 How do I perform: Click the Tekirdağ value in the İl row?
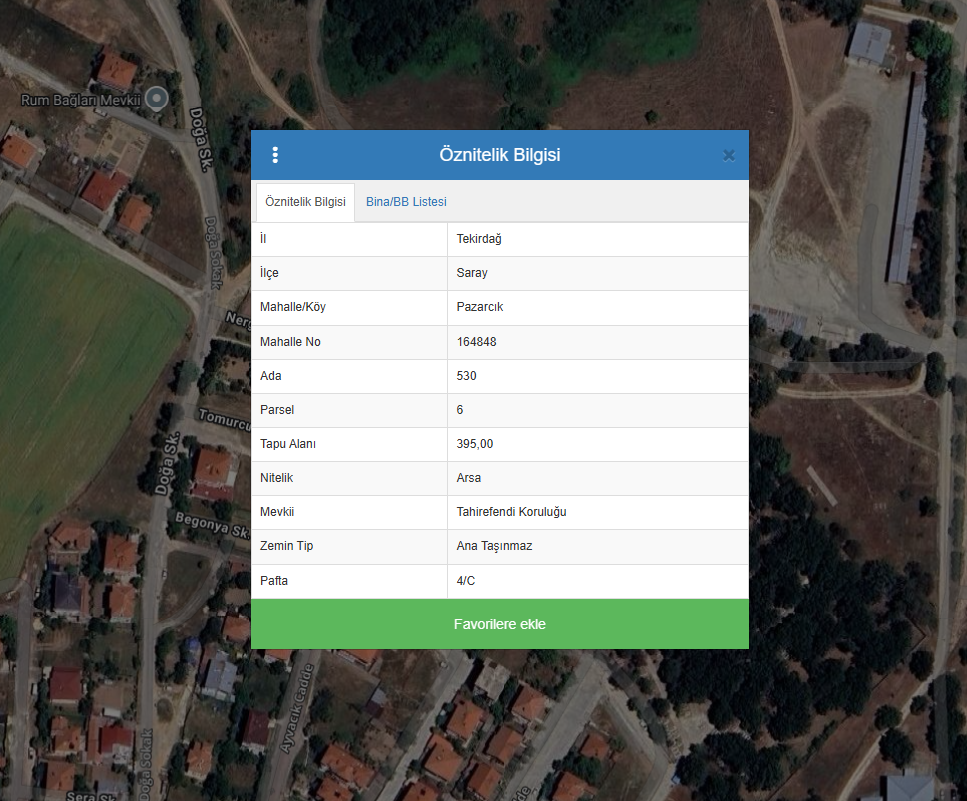(481, 239)
